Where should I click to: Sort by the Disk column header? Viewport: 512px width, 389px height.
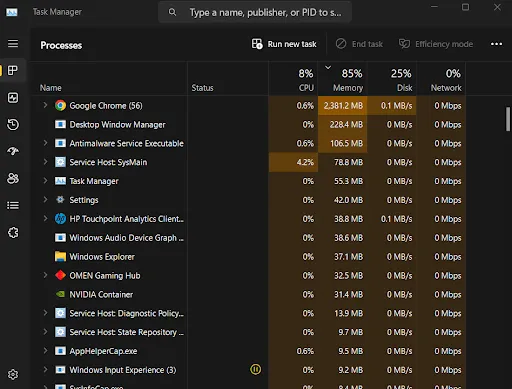coord(392,80)
